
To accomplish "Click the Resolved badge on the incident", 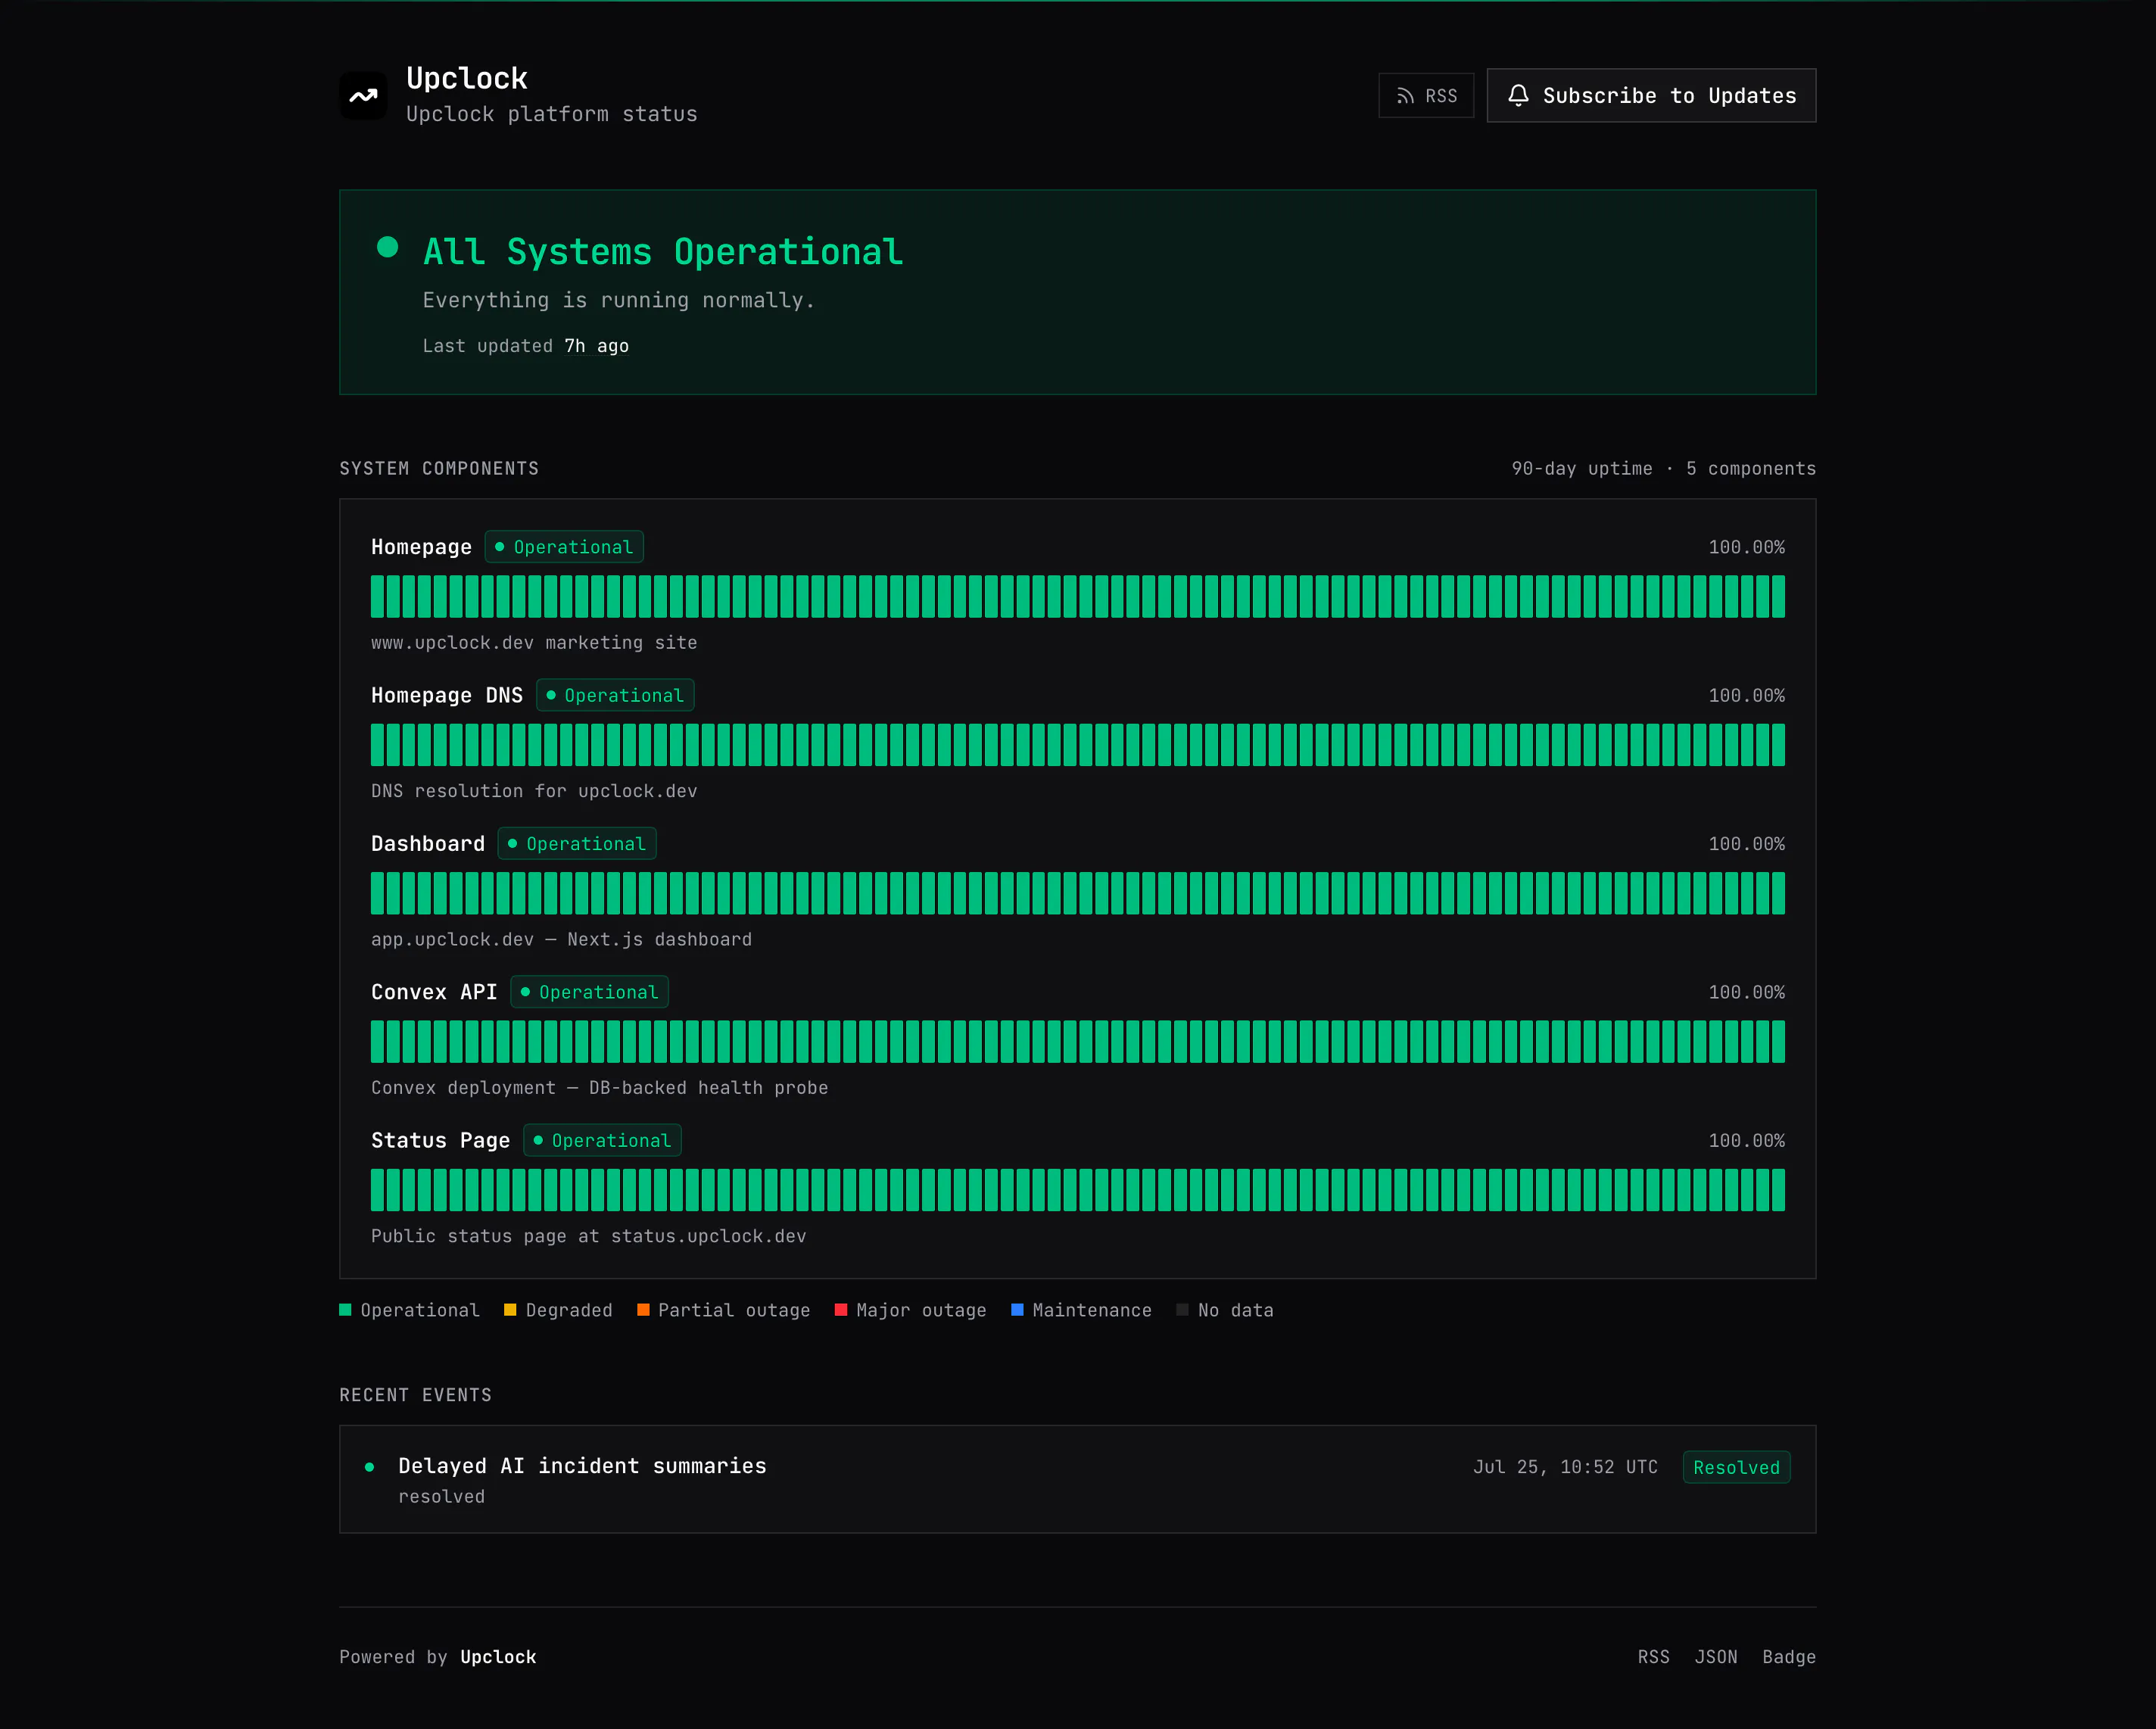I will [x=1736, y=1467].
